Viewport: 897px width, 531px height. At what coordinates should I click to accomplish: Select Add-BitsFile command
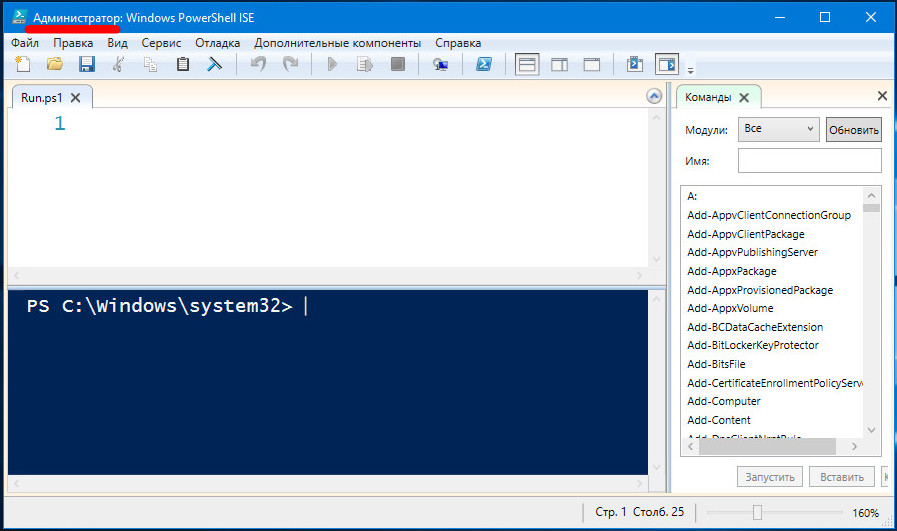coord(716,364)
